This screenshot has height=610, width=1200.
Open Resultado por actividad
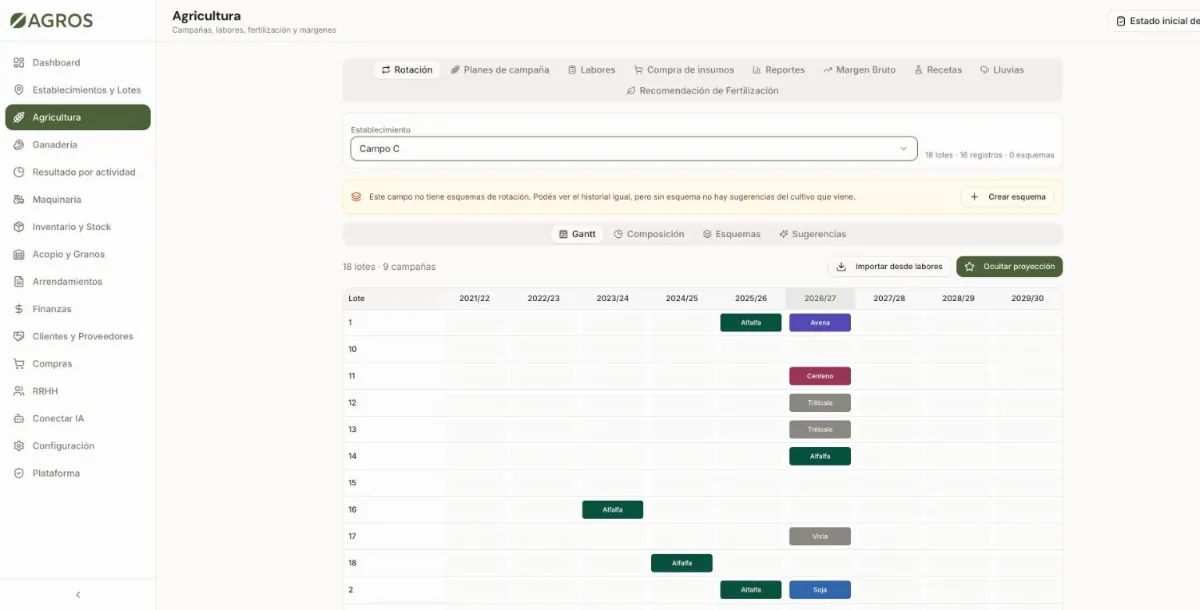78,172
